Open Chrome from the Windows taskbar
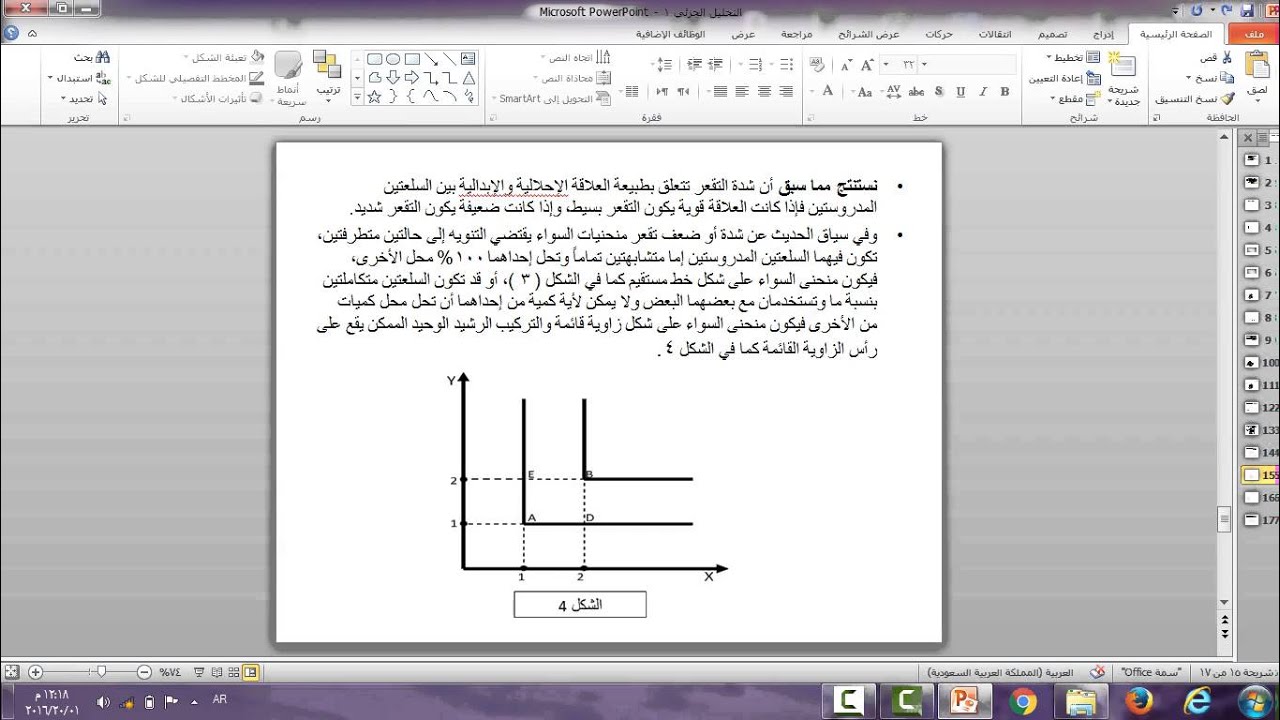1280x720 pixels. [1023, 701]
